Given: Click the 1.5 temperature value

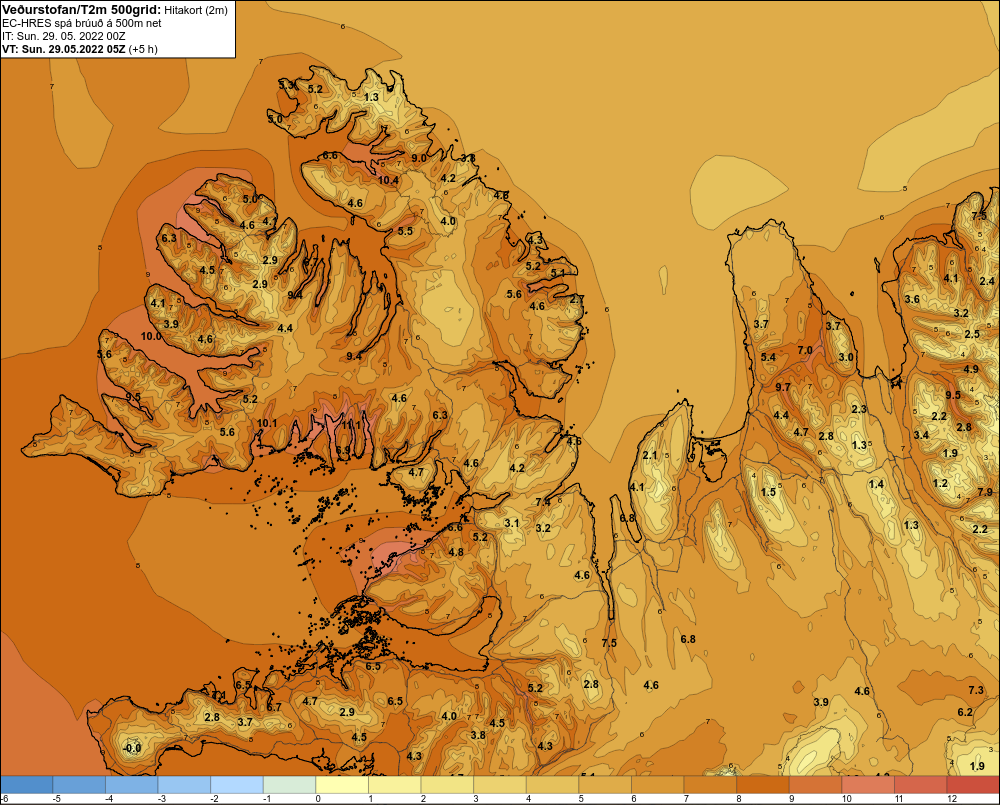Looking at the screenshot, I should pos(768,492).
